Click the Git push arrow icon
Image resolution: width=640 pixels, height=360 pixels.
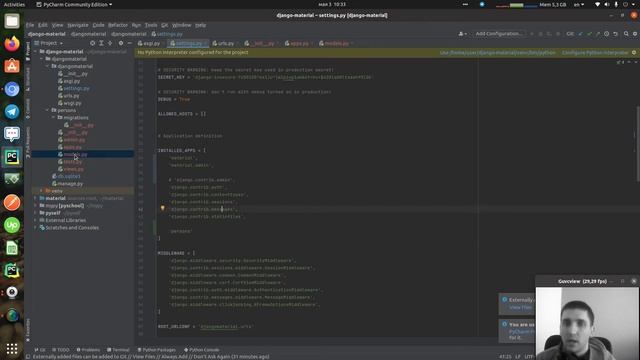click(x=598, y=34)
